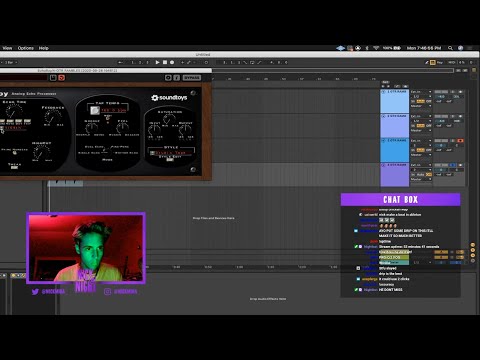Disarm the red record arm on third track
This screenshot has width=480, height=360.
pyautogui.click(x=460, y=140)
